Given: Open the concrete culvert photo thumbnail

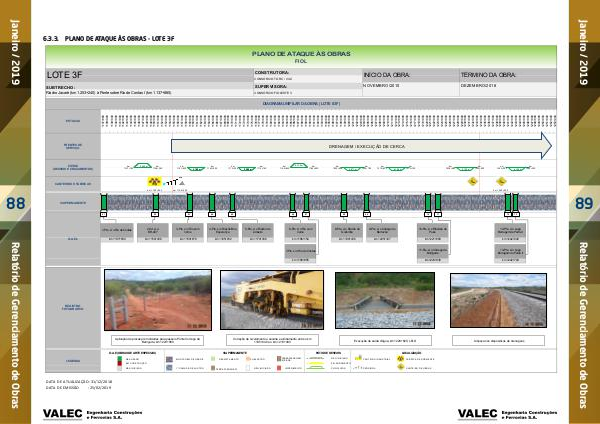Looking at the screenshot, I should 384,299.
